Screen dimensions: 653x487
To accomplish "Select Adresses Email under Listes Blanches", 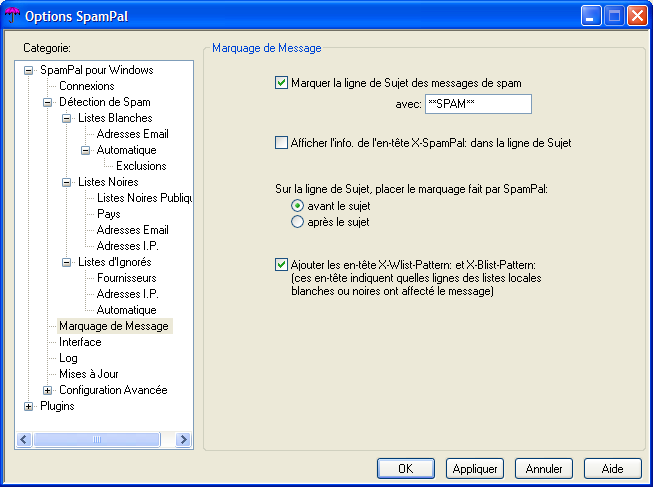I will [132, 134].
